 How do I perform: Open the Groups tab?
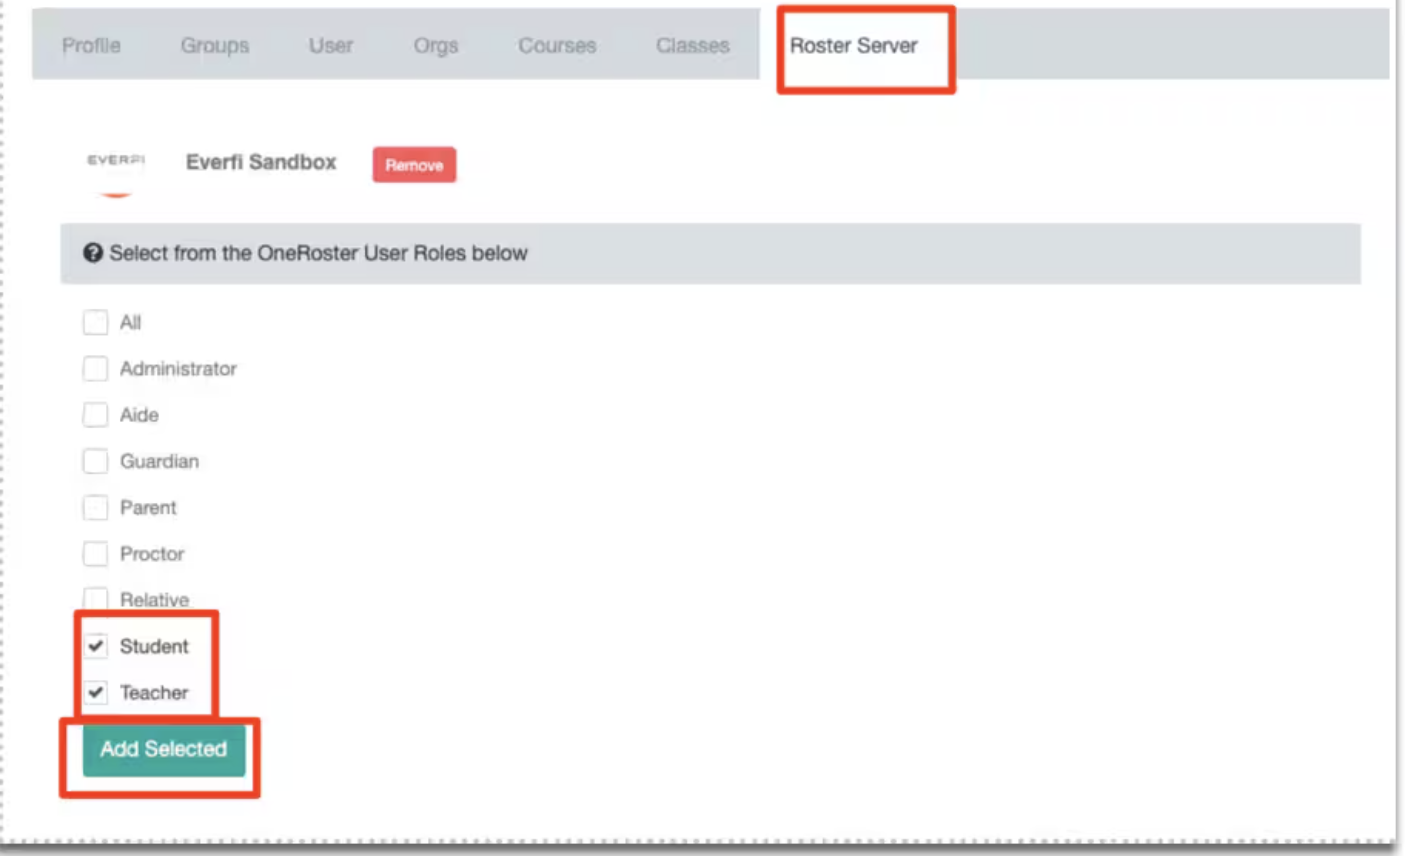coord(214,45)
